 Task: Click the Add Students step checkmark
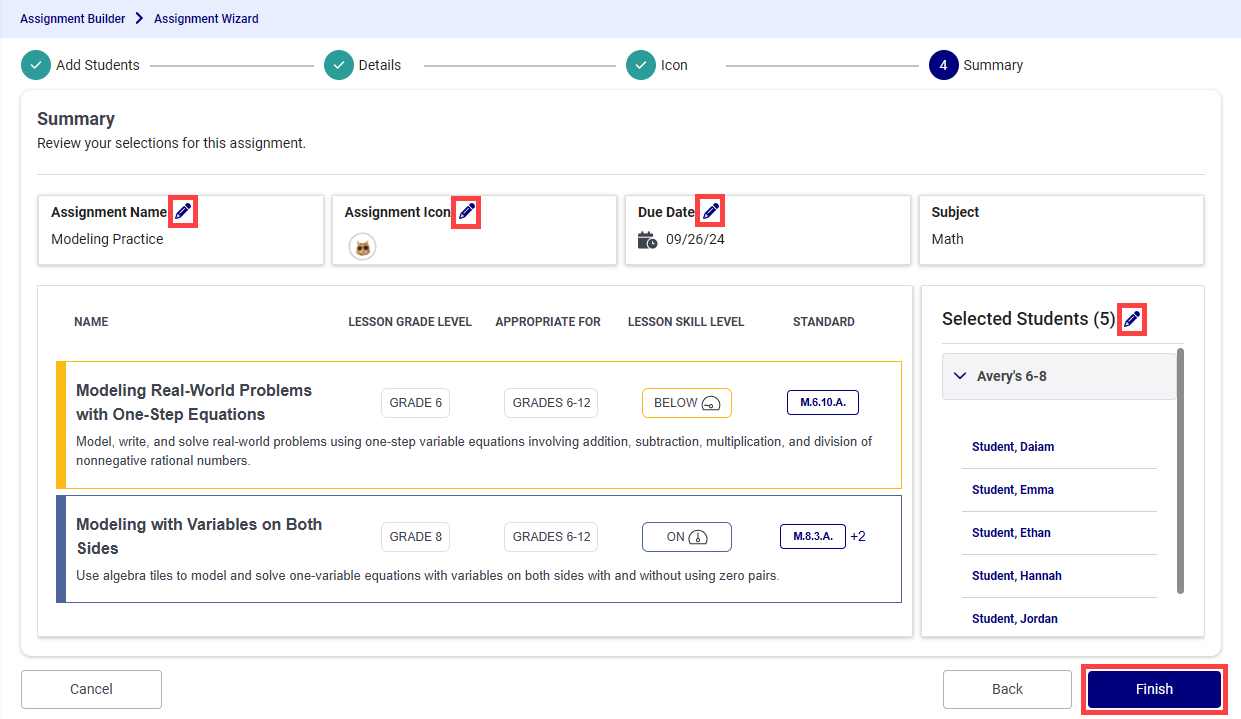[36, 65]
